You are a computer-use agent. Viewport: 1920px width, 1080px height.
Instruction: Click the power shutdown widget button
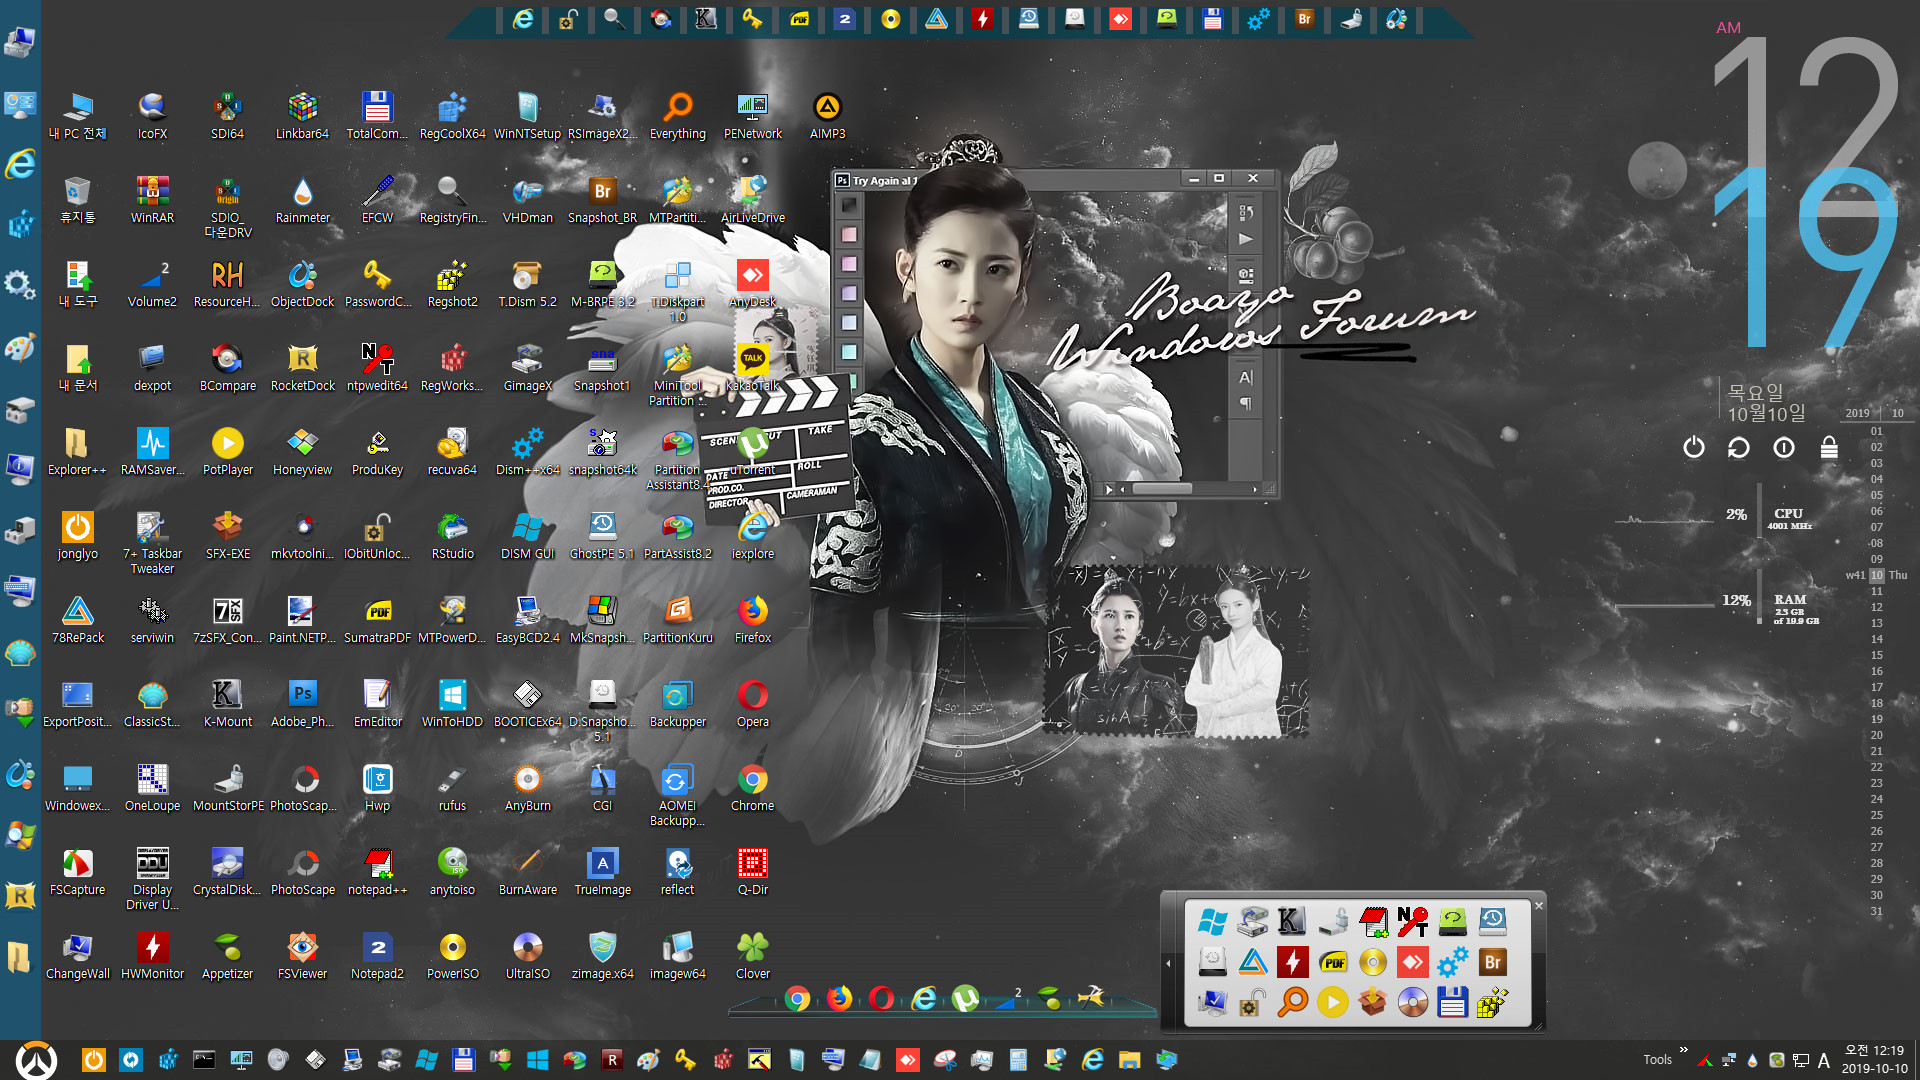tap(1693, 448)
